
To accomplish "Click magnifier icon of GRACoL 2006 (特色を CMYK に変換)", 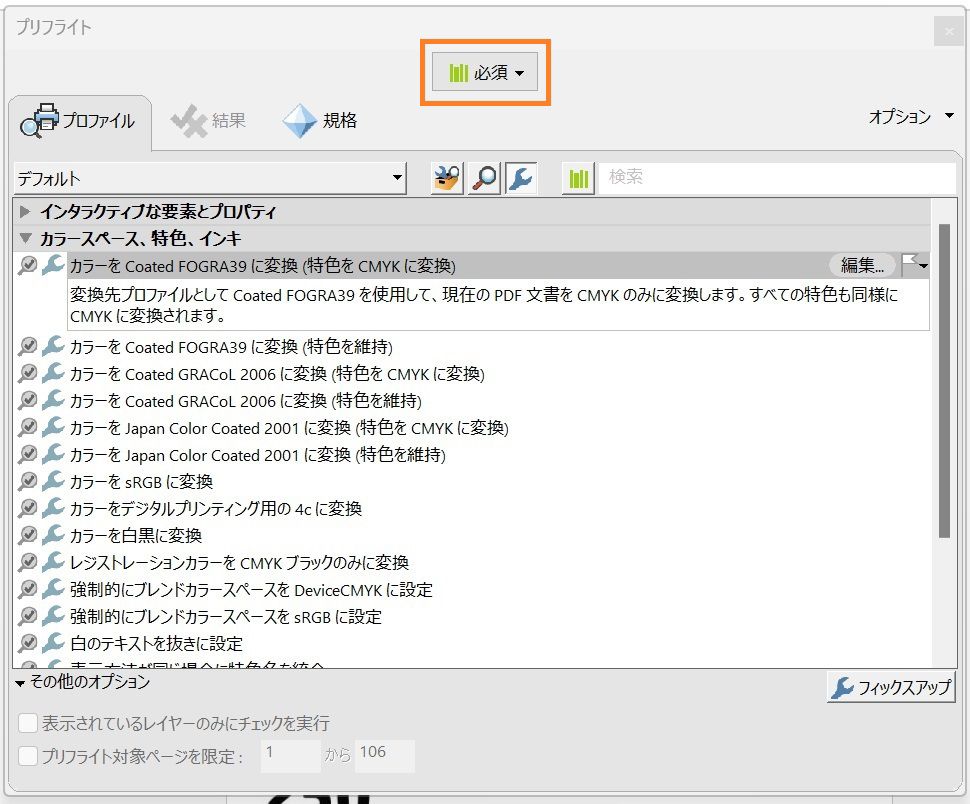I will (28, 373).
